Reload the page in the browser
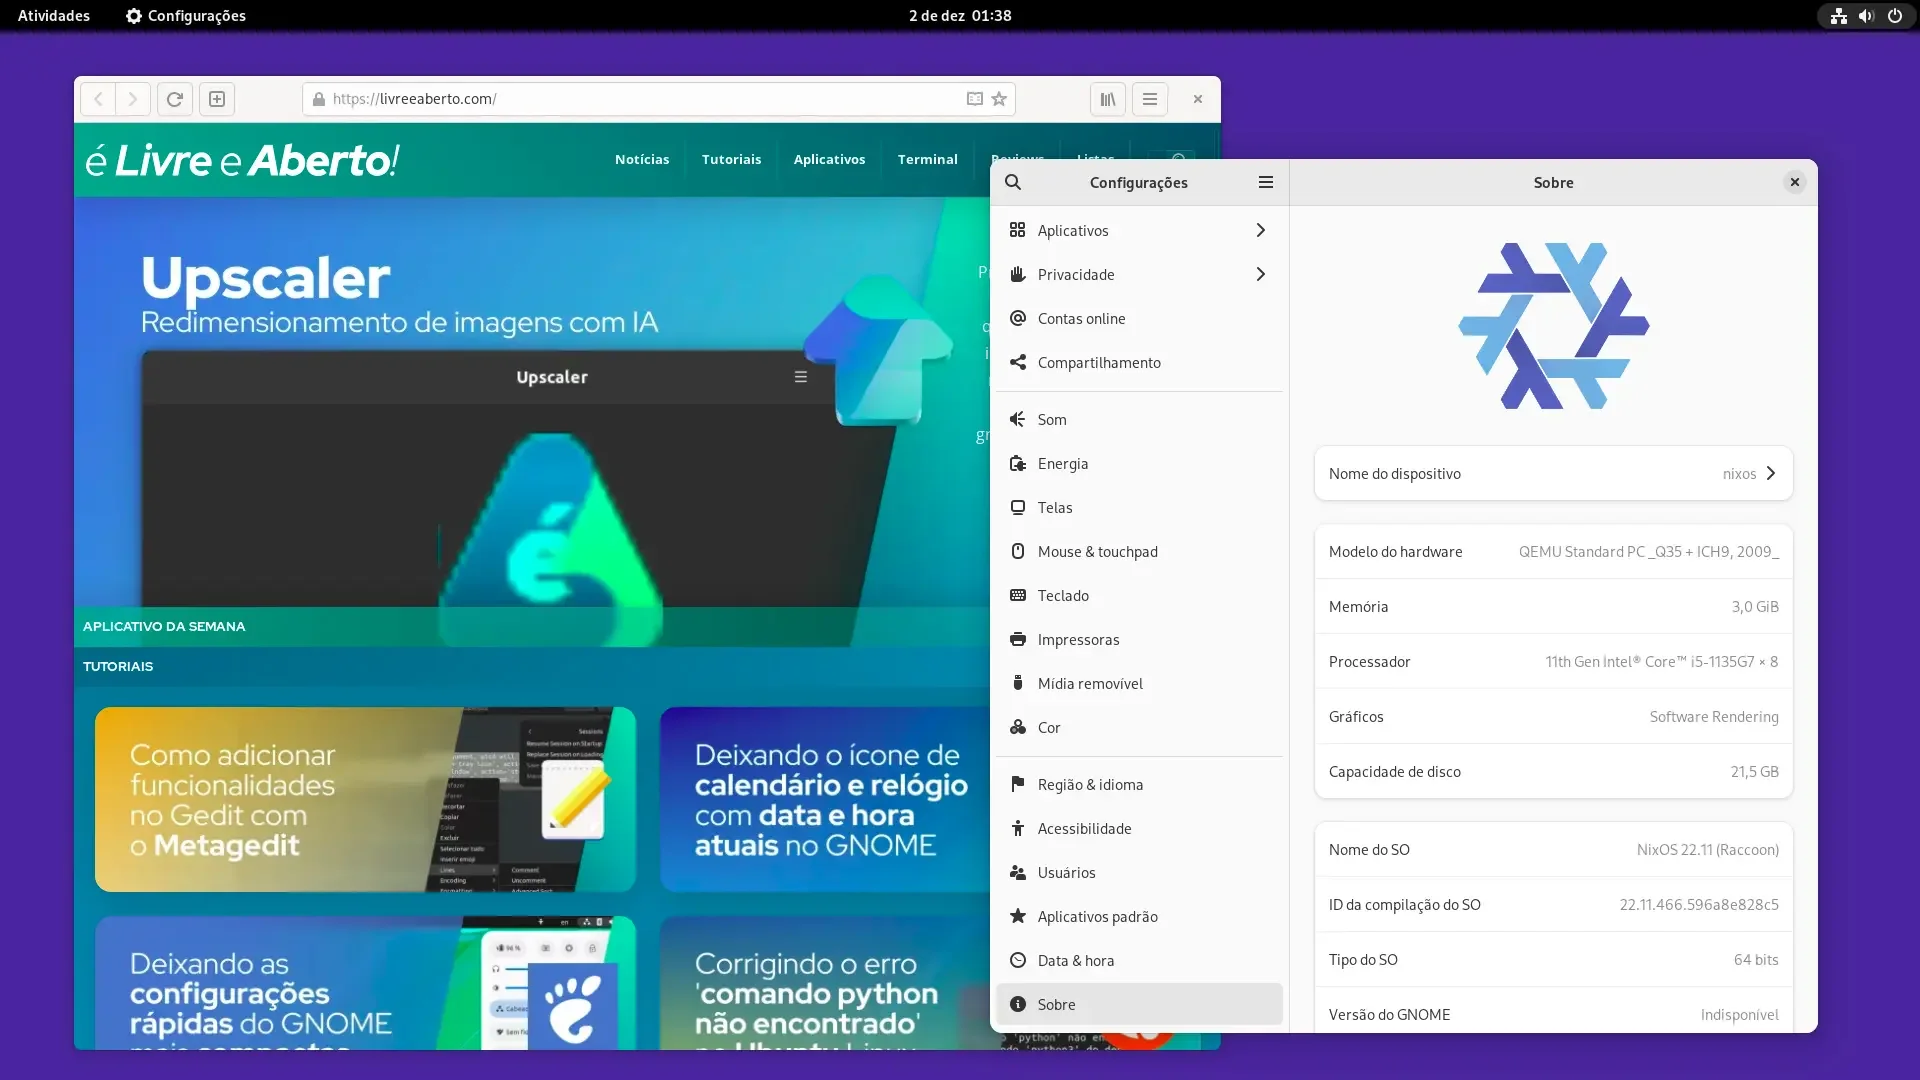This screenshot has height=1080, width=1920. [175, 99]
